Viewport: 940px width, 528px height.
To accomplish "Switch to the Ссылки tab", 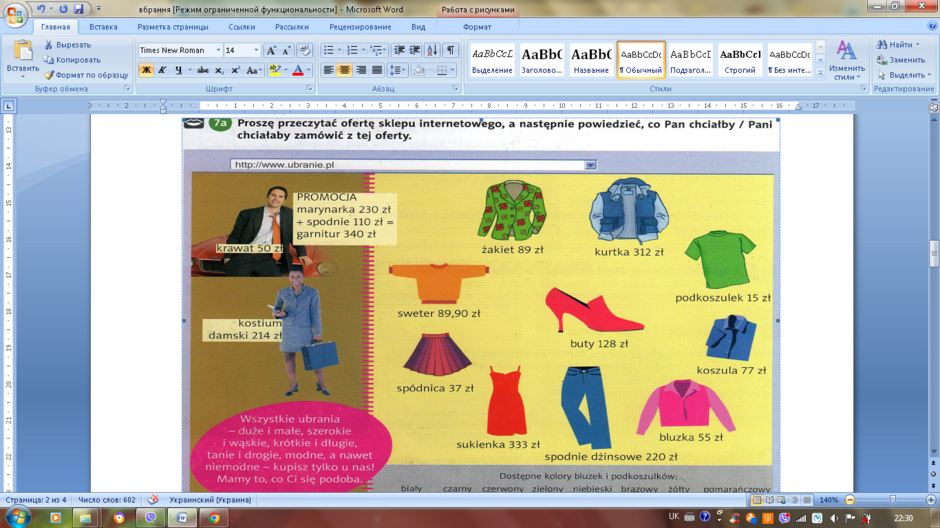I will coord(242,27).
